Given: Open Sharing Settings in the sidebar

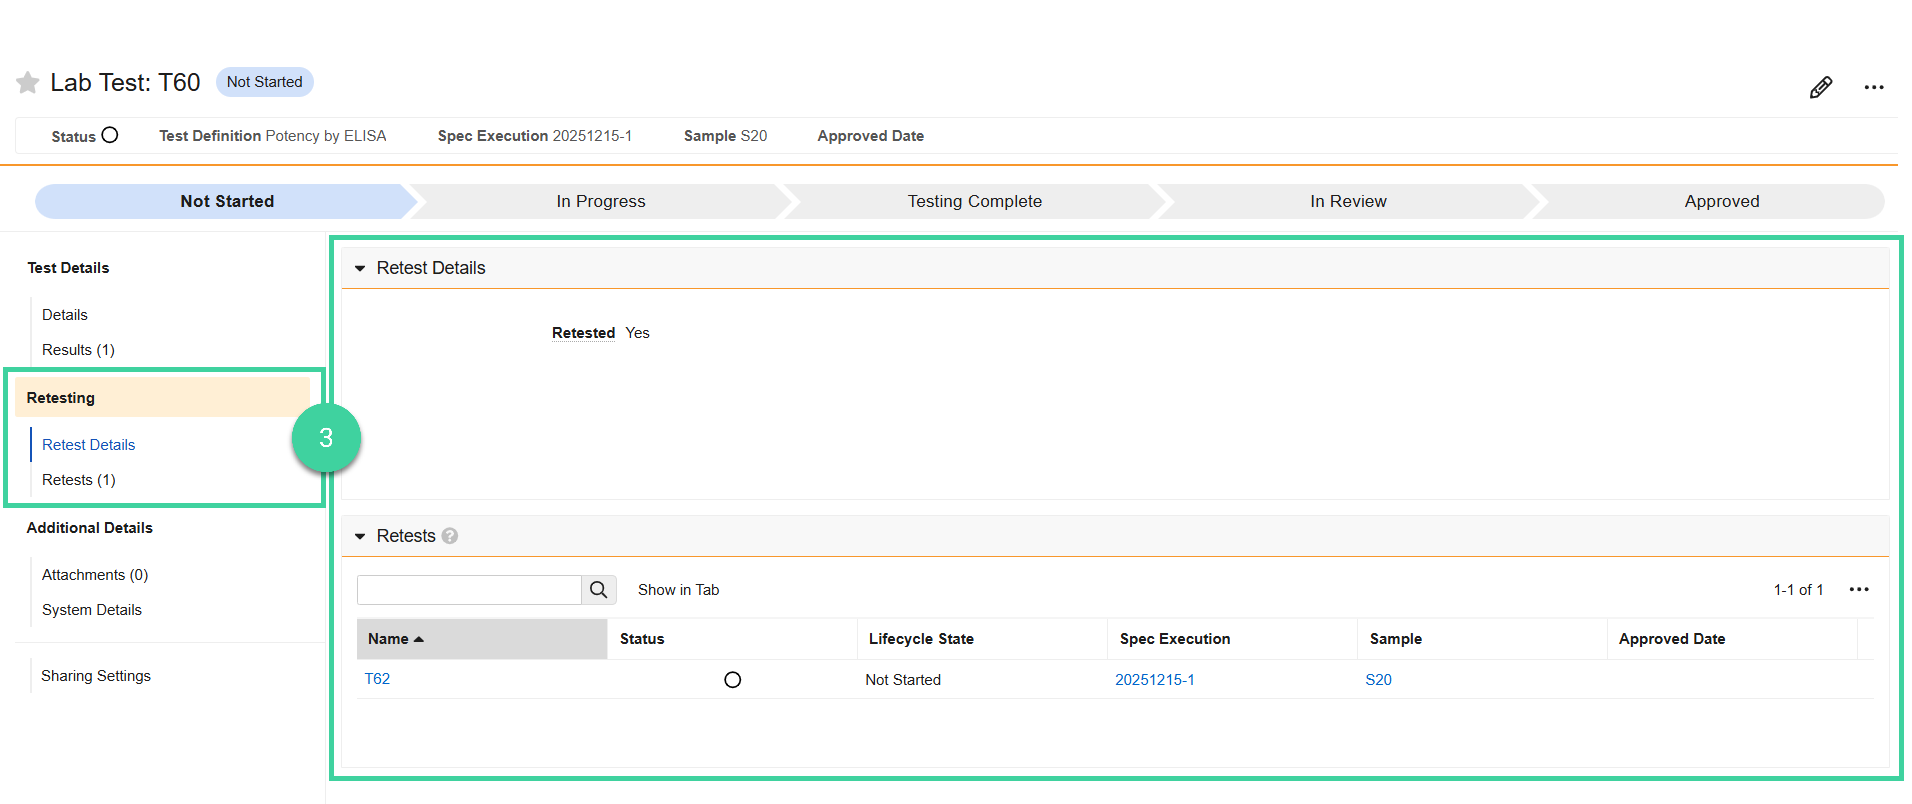Looking at the screenshot, I should tap(96, 676).
